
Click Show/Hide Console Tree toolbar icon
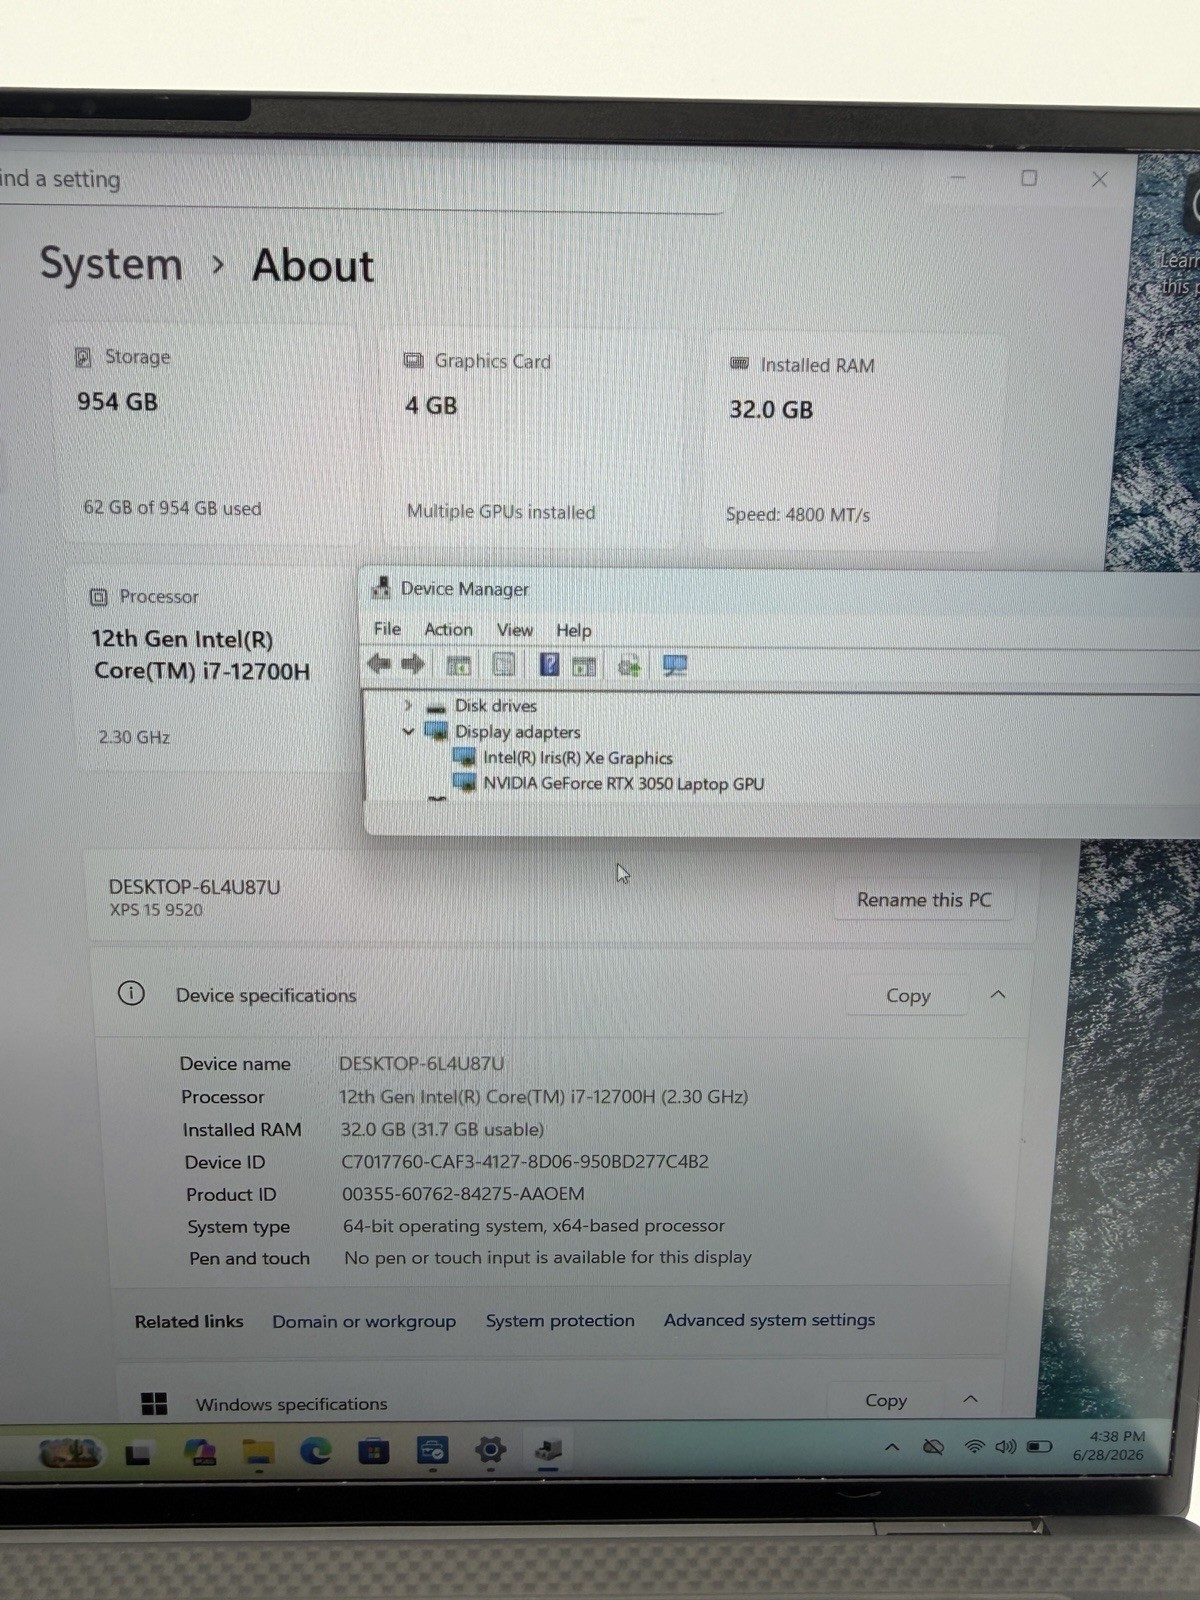[458, 665]
